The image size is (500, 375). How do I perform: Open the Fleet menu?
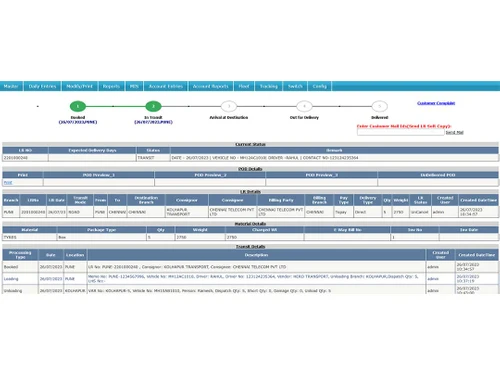244,86
